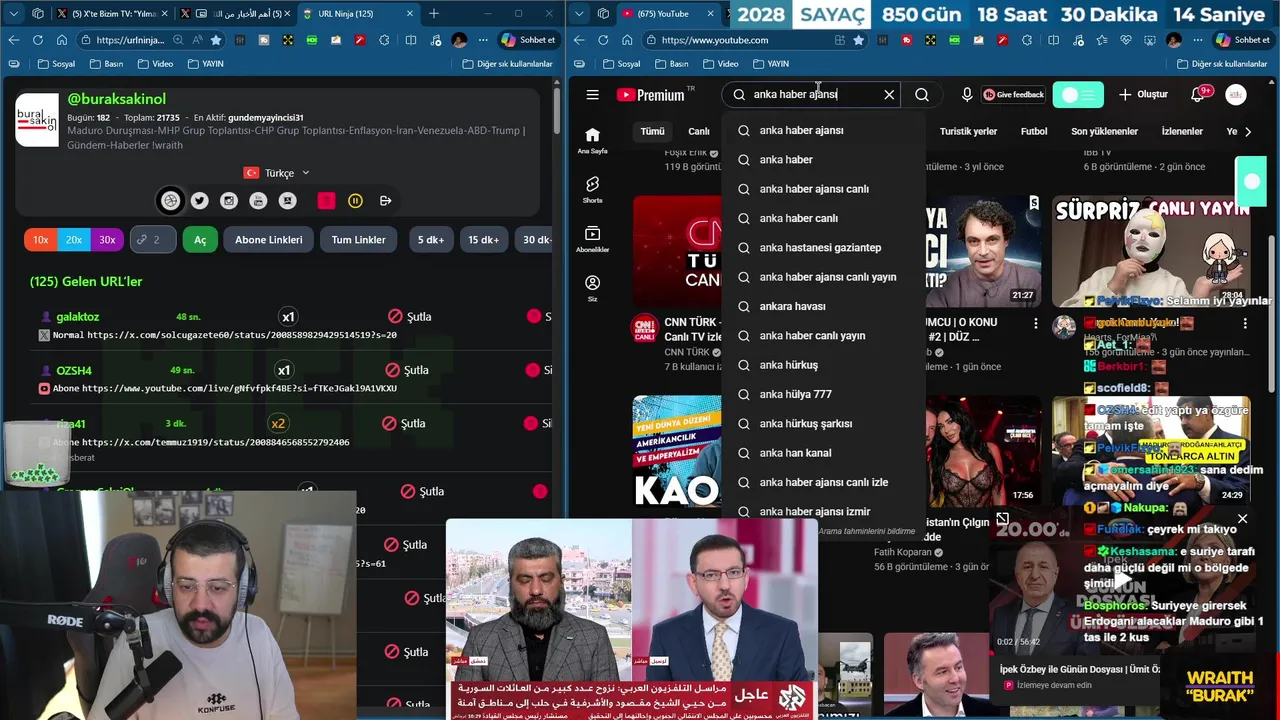Toggle the 15 dk+ filter
1280x720 pixels.
pyautogui.click(x=483, y=240)
